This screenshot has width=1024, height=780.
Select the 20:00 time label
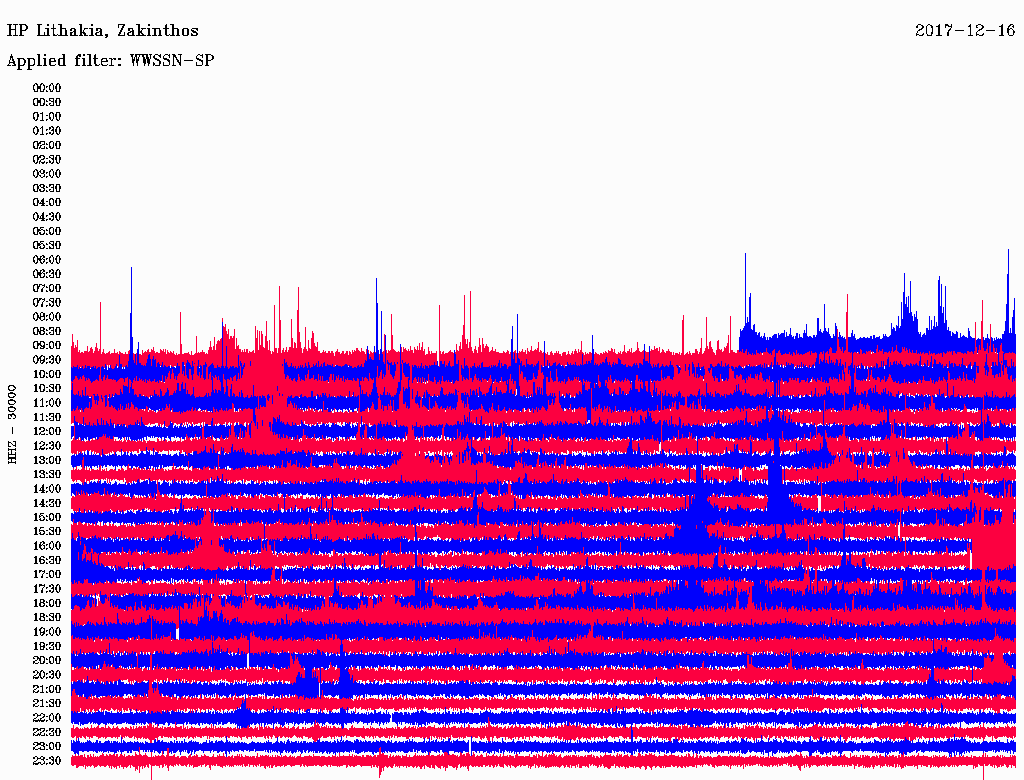47,660
